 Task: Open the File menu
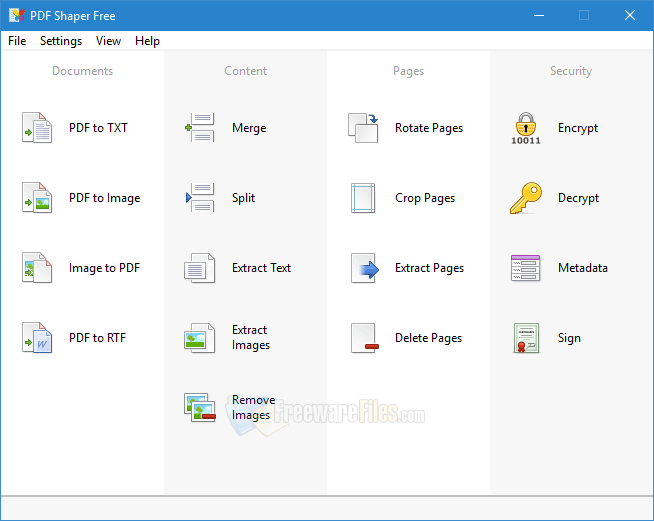pyautogui.click(x=17, y=41)
